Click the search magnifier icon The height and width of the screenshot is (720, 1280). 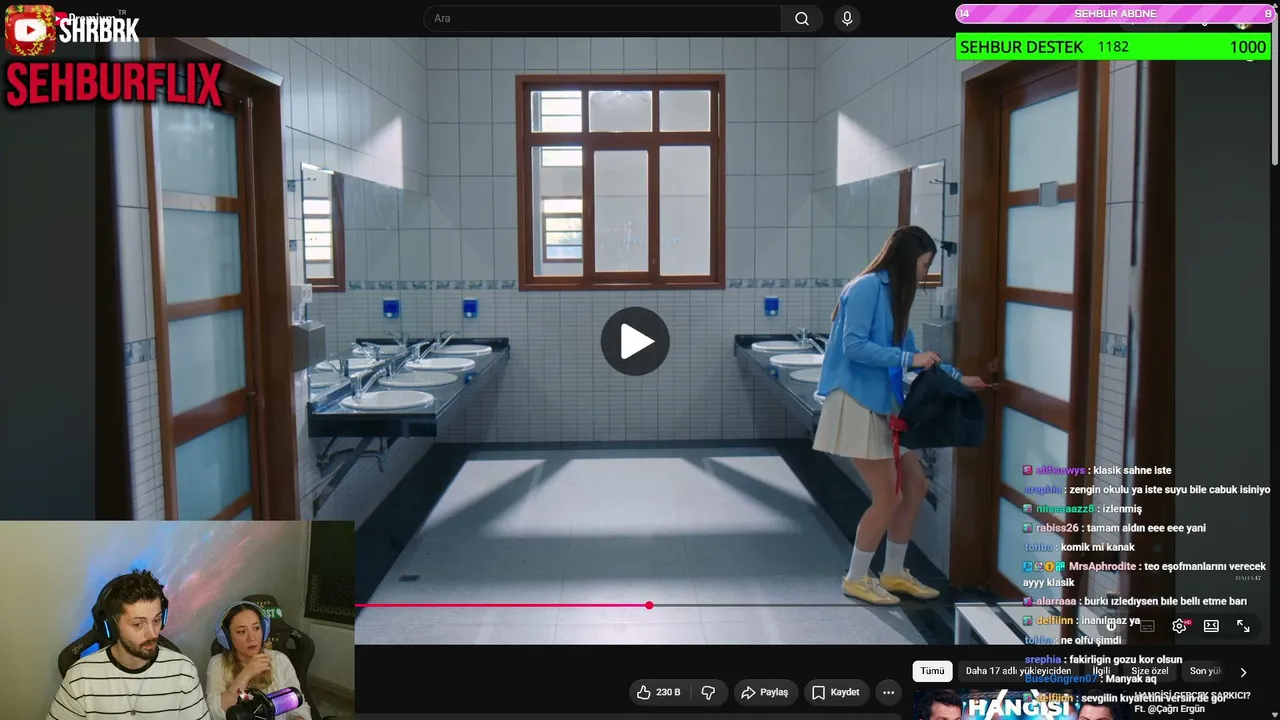point(802,19)
